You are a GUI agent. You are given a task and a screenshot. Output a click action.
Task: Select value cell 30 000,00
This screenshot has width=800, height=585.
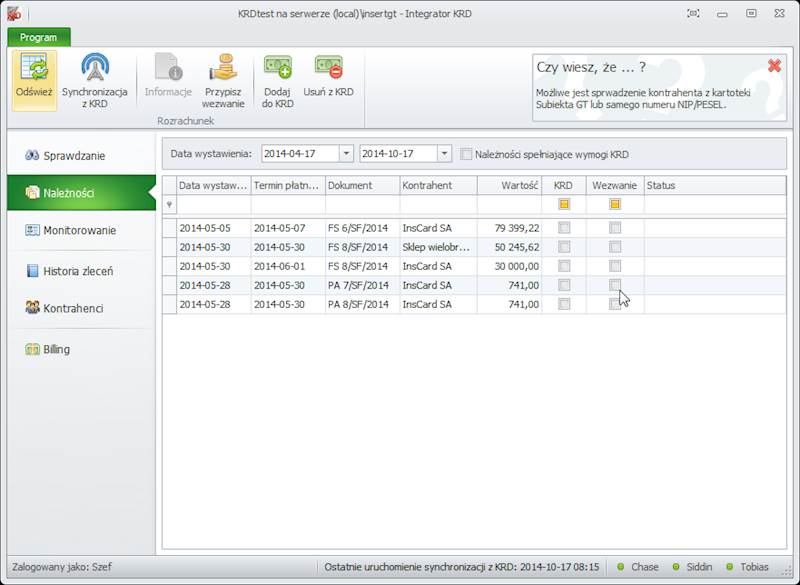510,266
